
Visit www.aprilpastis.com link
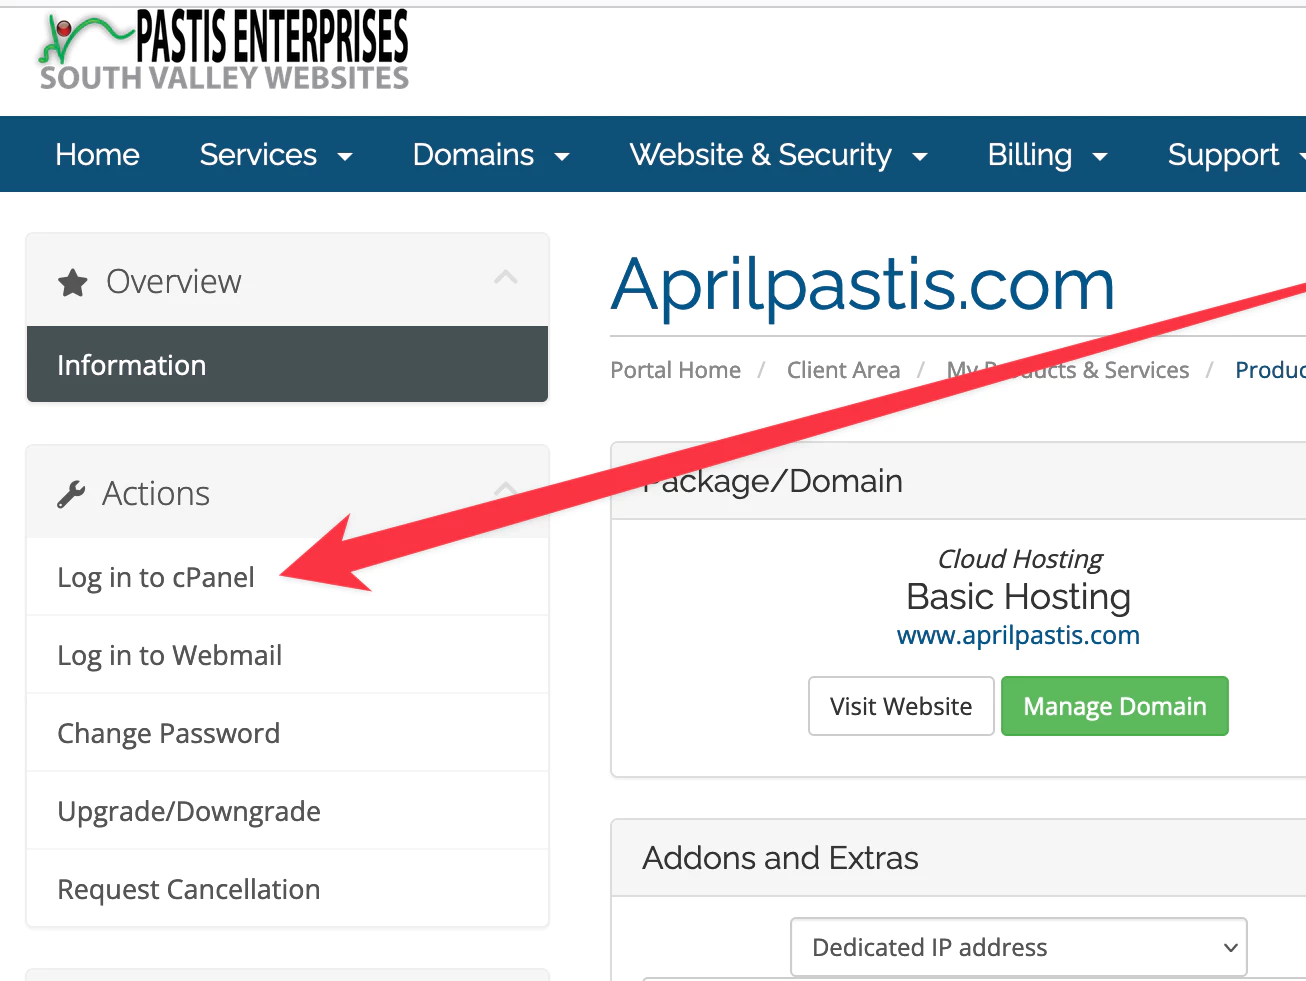(x=1018, y=634)
